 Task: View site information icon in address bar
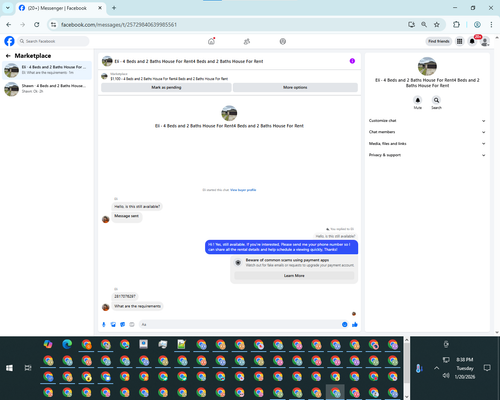click(x=53, y=24)
